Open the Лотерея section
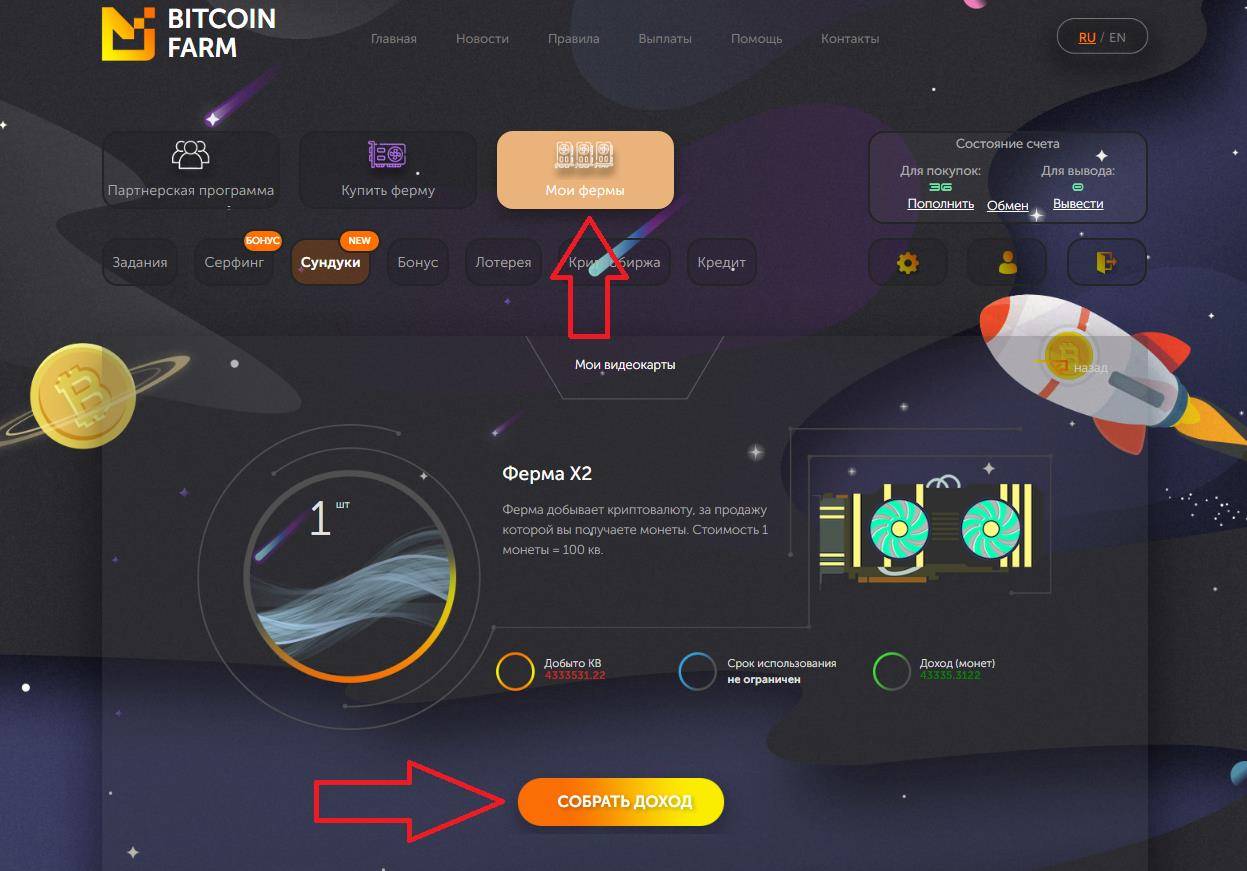Screen dimensions: 1247x871 (x=503, y=263)
